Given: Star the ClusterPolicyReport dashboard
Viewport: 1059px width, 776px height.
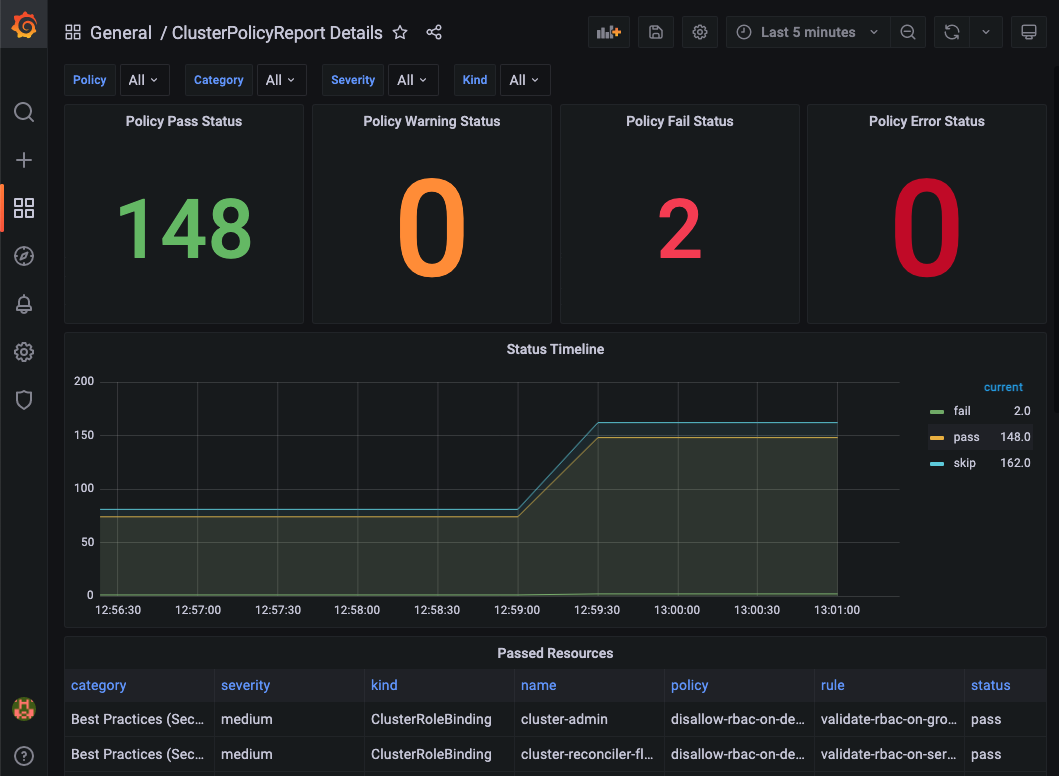Looking at the screenshot, I should (400, 32).
